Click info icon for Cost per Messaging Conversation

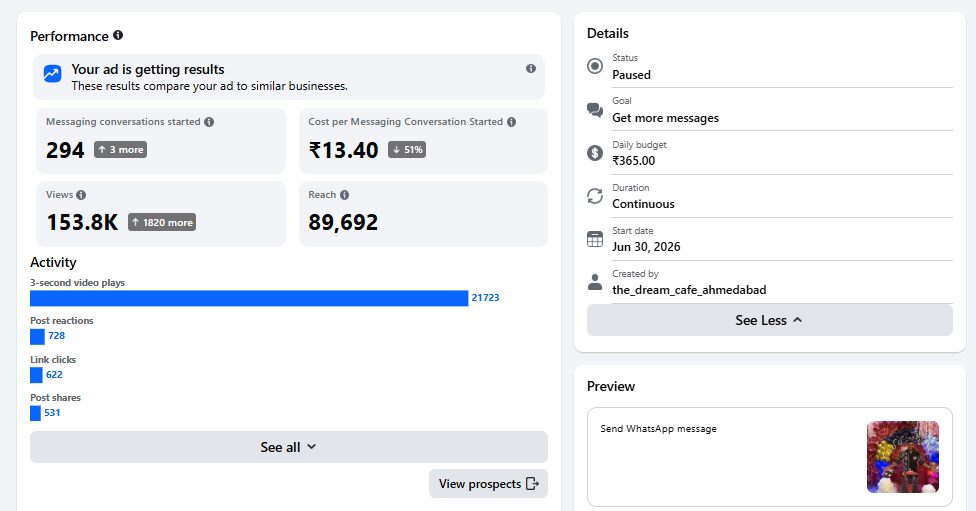tap(512, 122)
